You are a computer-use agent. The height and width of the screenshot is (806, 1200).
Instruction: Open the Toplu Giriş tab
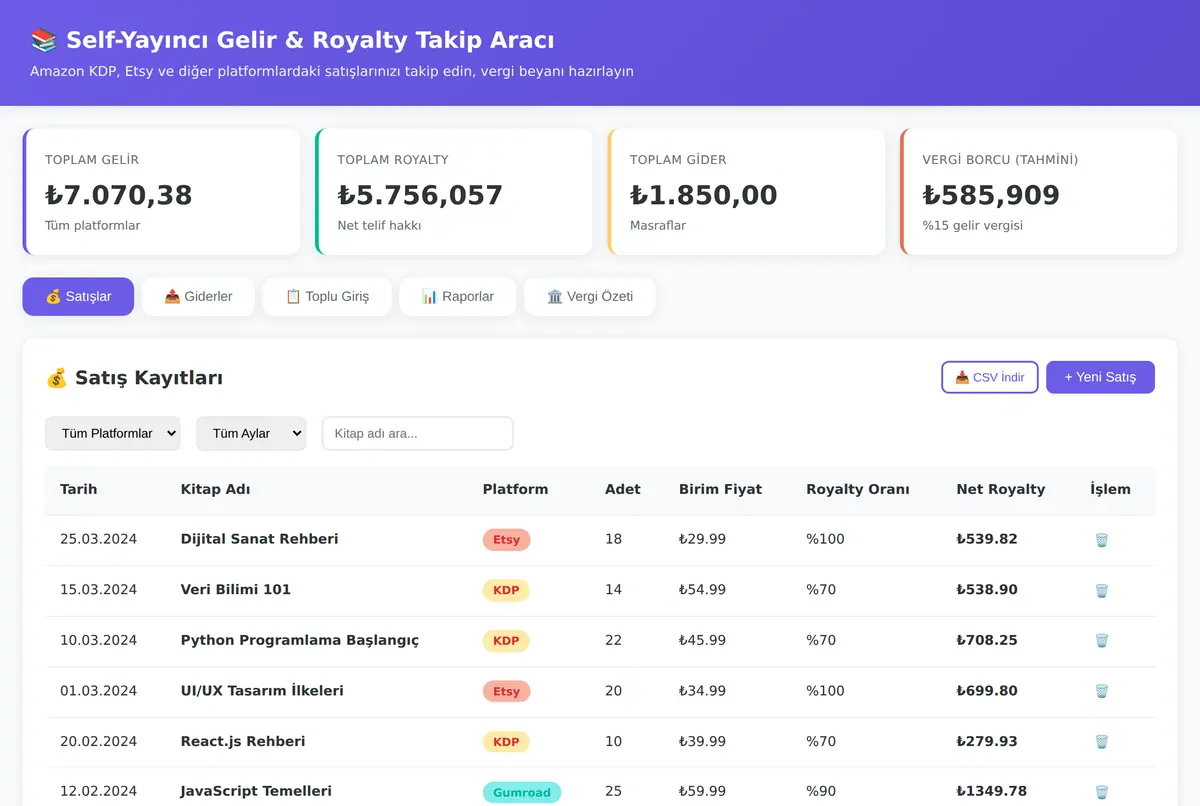(327, 296)
